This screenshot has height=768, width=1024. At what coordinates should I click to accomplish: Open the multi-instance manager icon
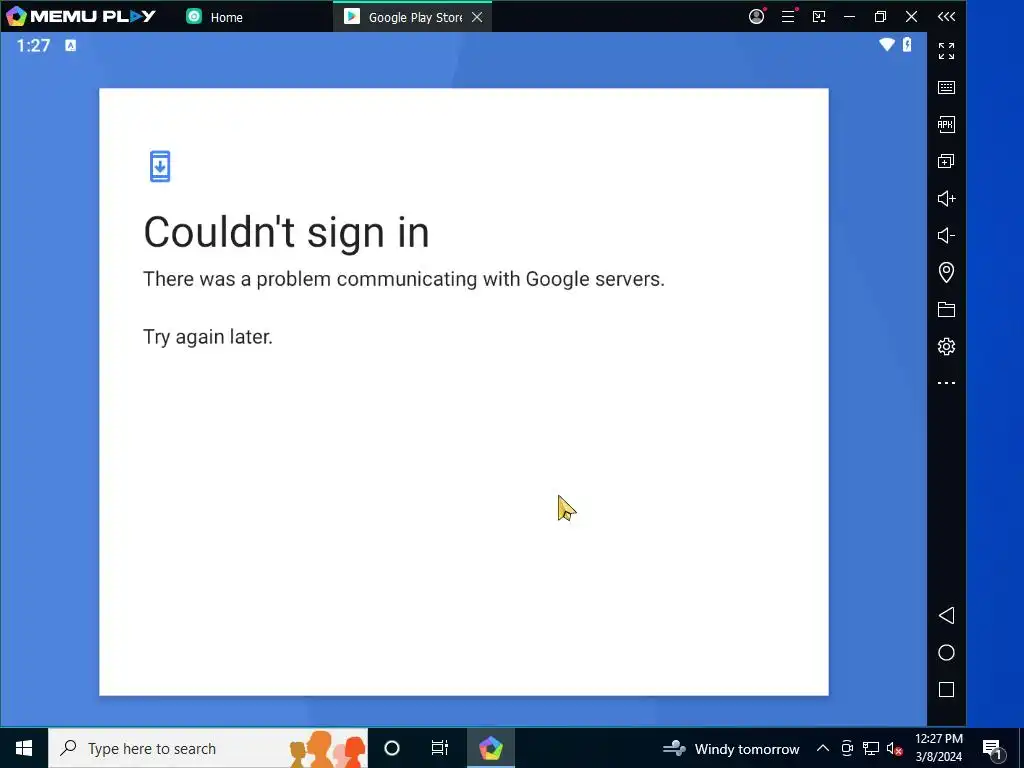(946, 161)
